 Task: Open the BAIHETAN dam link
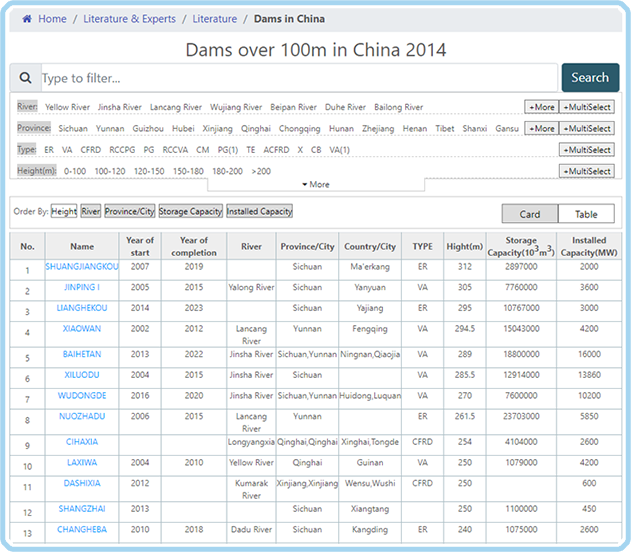[x=82, y=354]
